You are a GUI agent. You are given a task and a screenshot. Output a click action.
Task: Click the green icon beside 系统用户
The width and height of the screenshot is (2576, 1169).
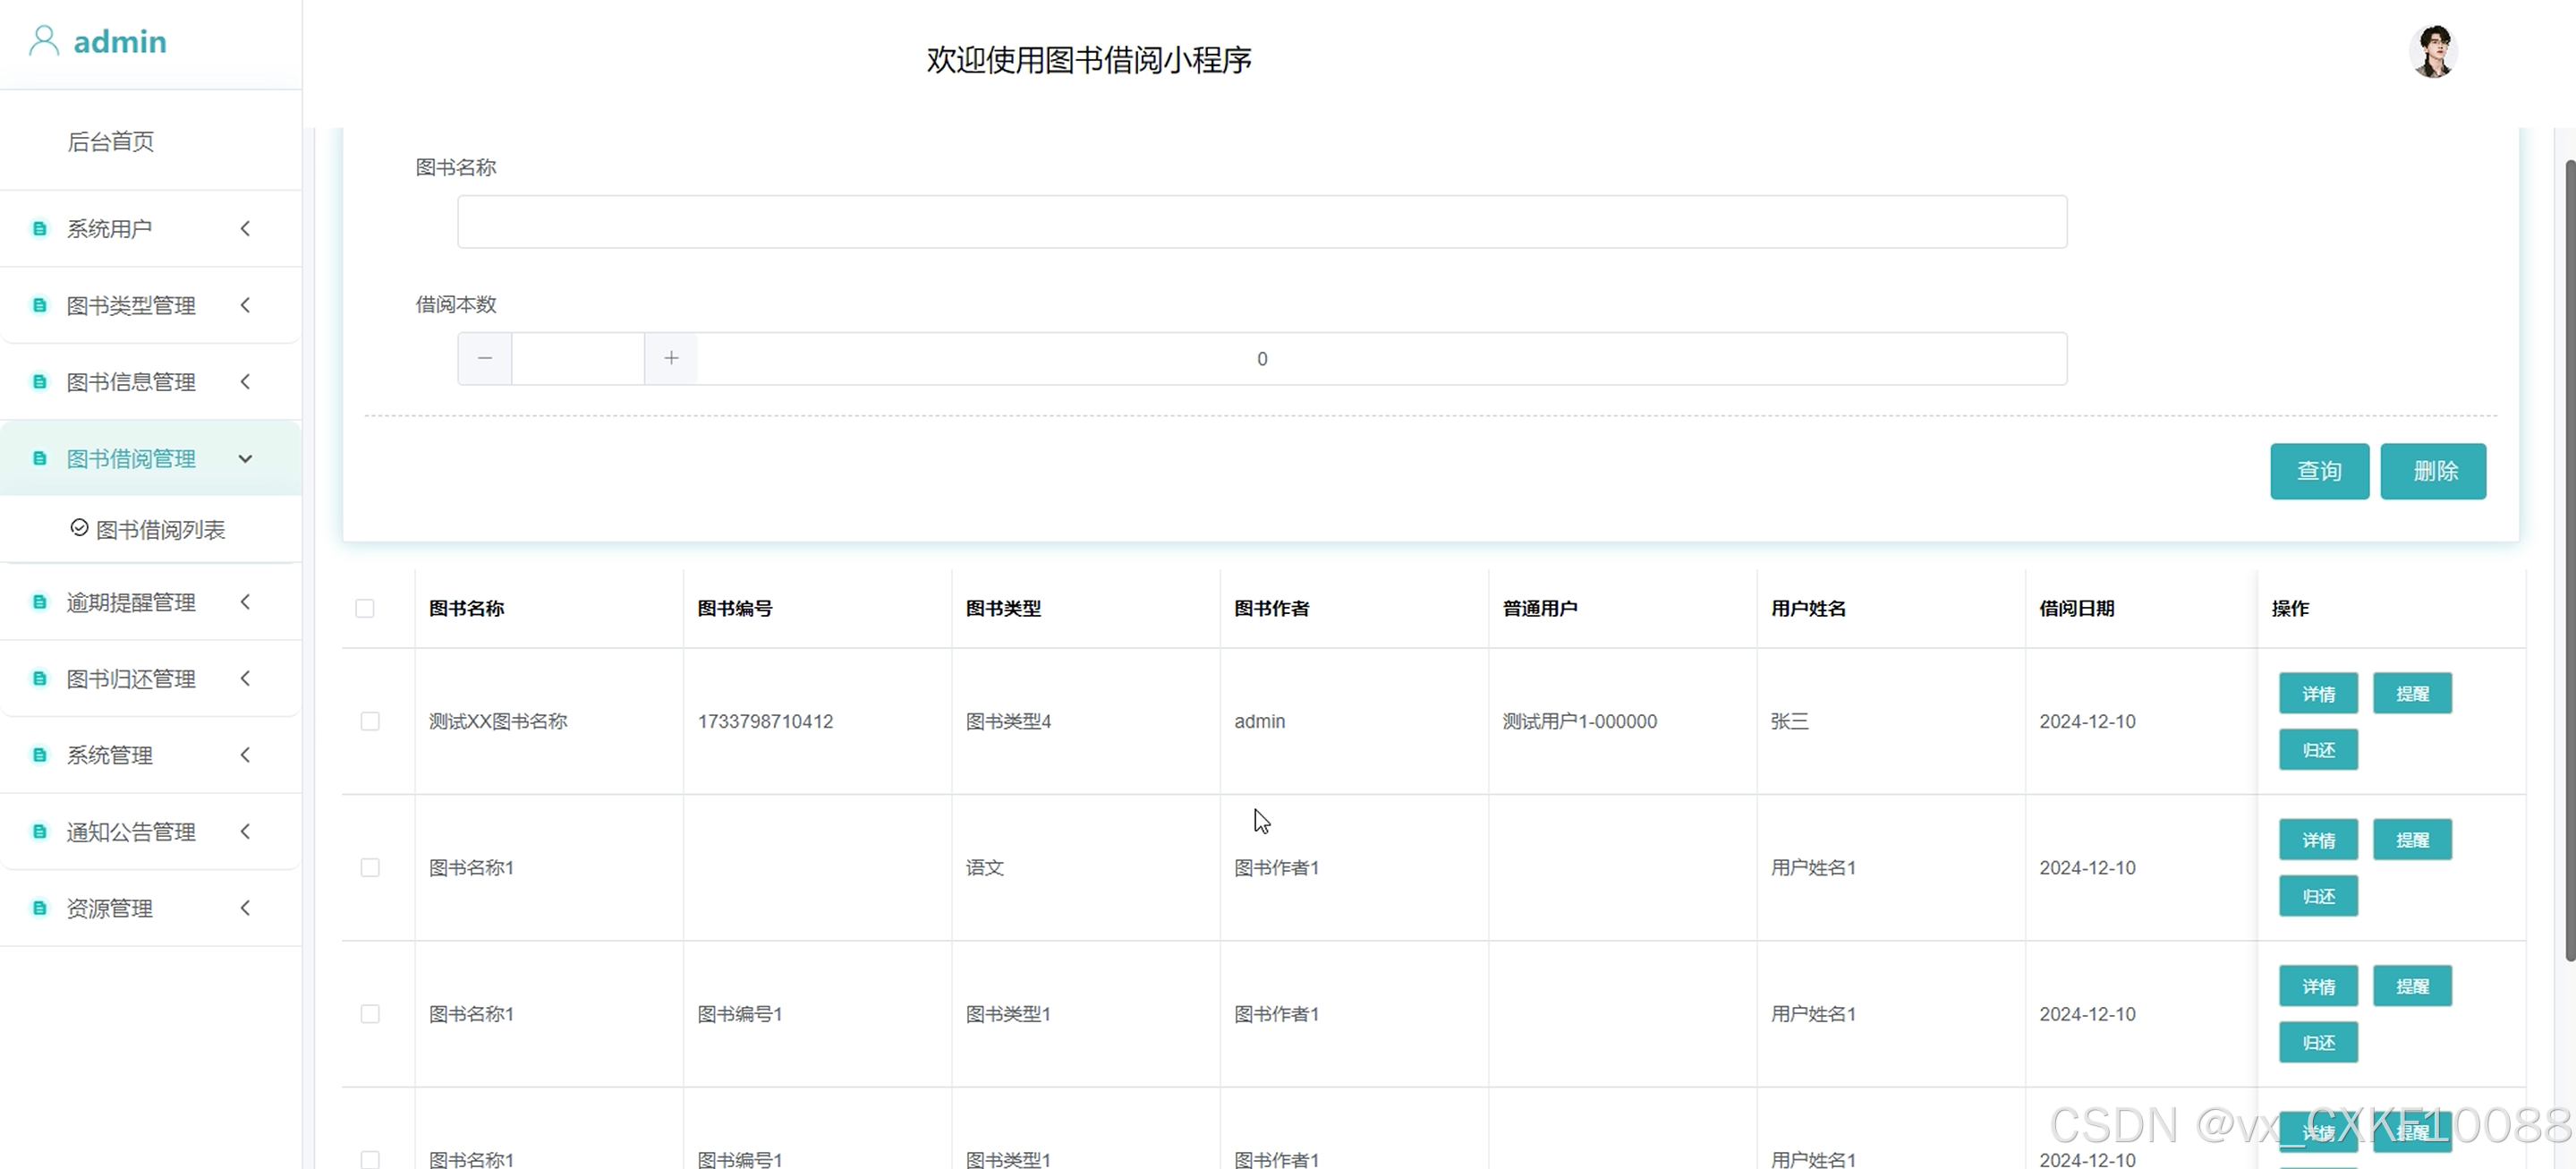coord(40,229)
